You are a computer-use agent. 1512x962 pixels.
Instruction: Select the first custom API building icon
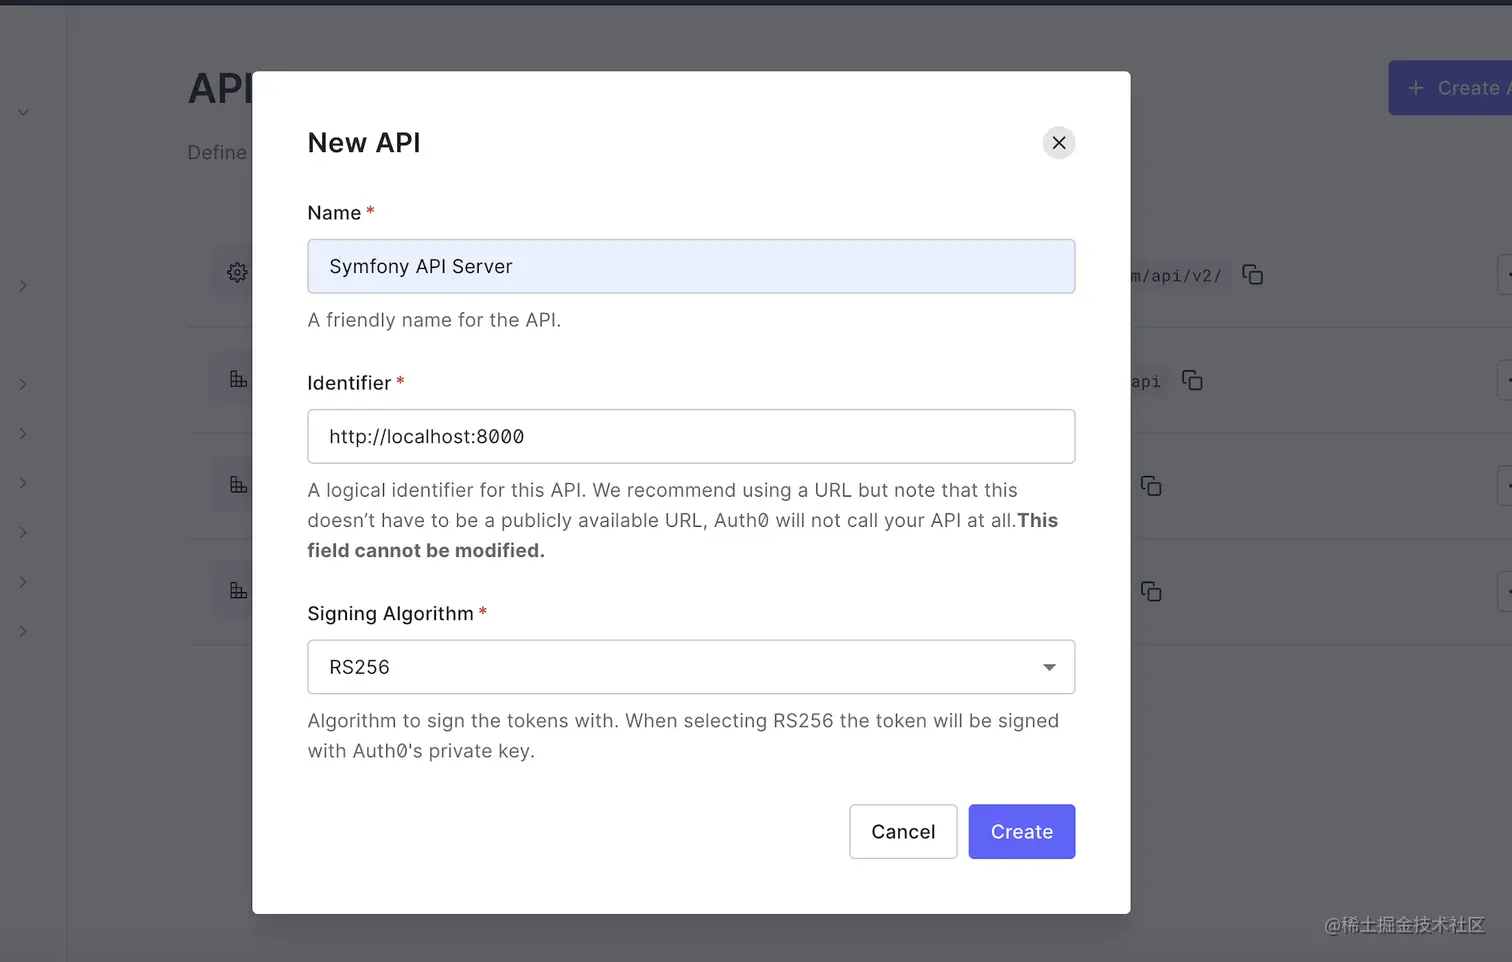[237, 379]
